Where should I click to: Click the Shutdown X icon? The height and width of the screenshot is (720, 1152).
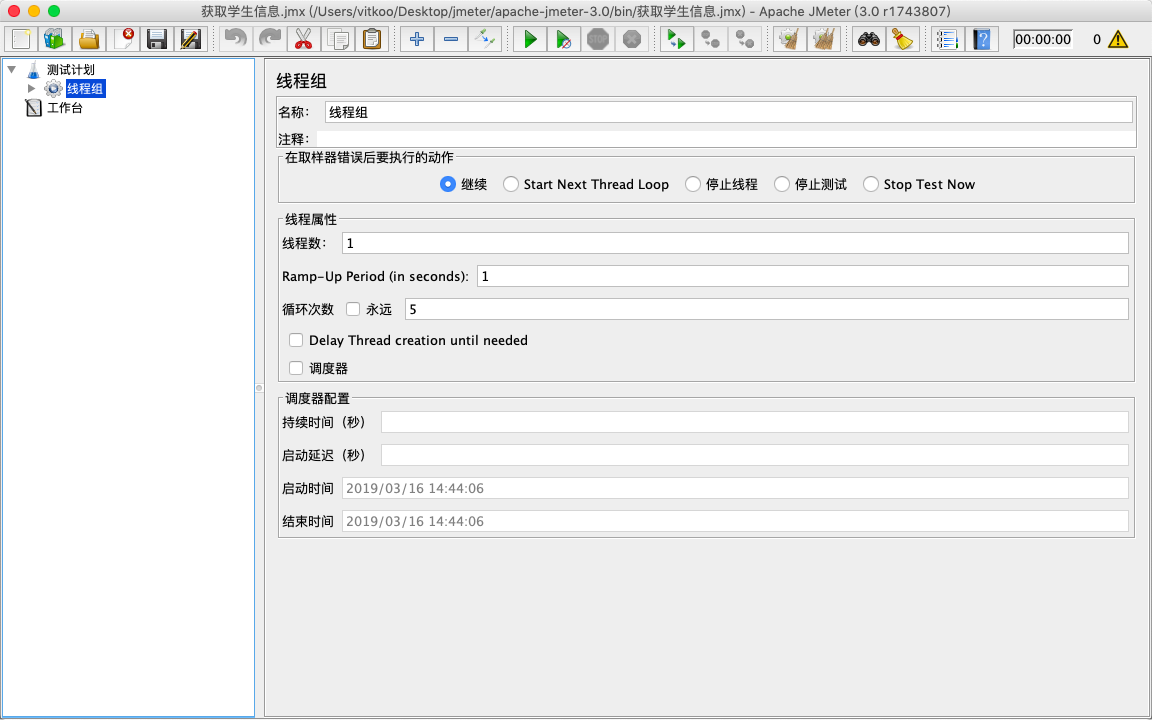[632, 39]
